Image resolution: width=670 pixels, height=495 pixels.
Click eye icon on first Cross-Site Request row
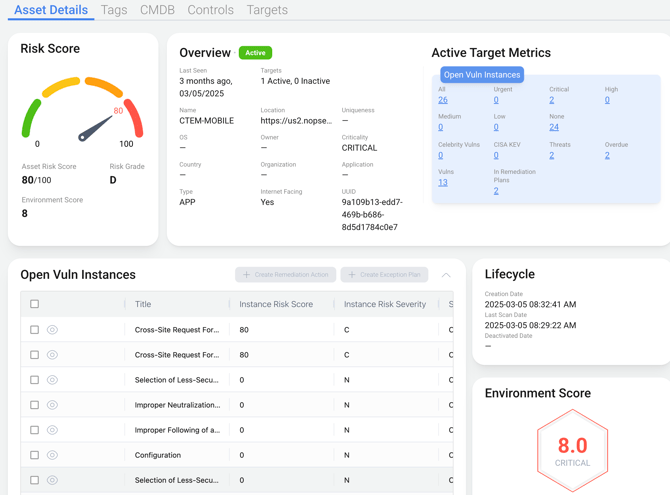tap(52, 329)
